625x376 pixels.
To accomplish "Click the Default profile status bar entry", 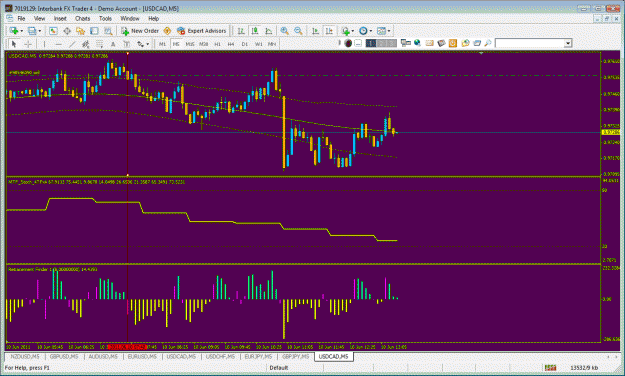I will tap(279, 368).
